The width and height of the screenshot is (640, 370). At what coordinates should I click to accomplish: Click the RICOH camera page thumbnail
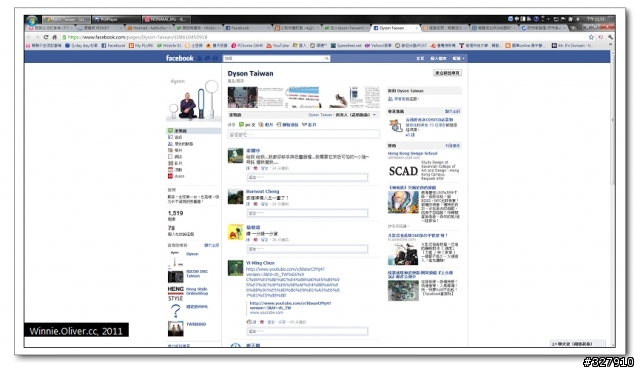tap(176, 276)
